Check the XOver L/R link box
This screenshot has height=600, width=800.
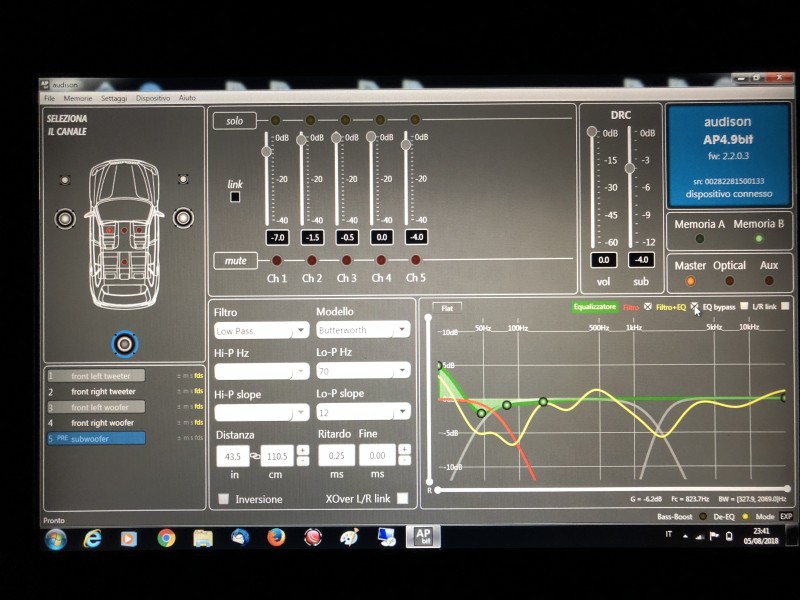[403, 498]
